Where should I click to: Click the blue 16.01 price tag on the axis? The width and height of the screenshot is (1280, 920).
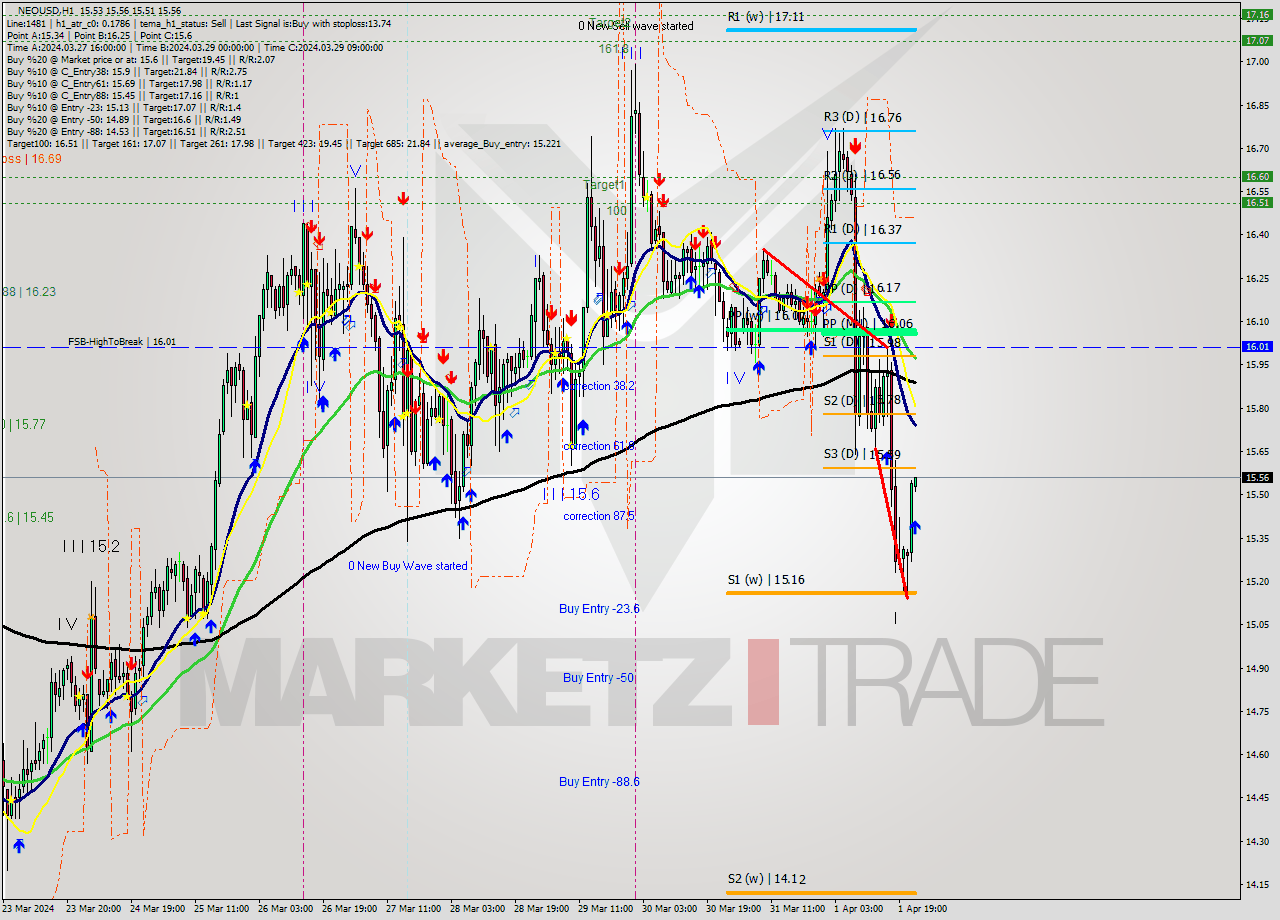pos(1257,346)
